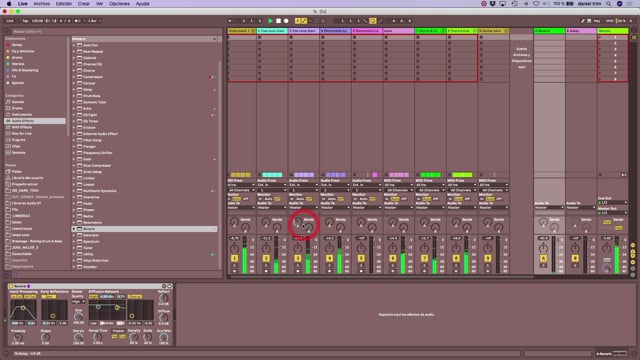This screenshot has width=640, height=360.
Task: Open the macOS Spotlight search icon
Action: (608, 4)
